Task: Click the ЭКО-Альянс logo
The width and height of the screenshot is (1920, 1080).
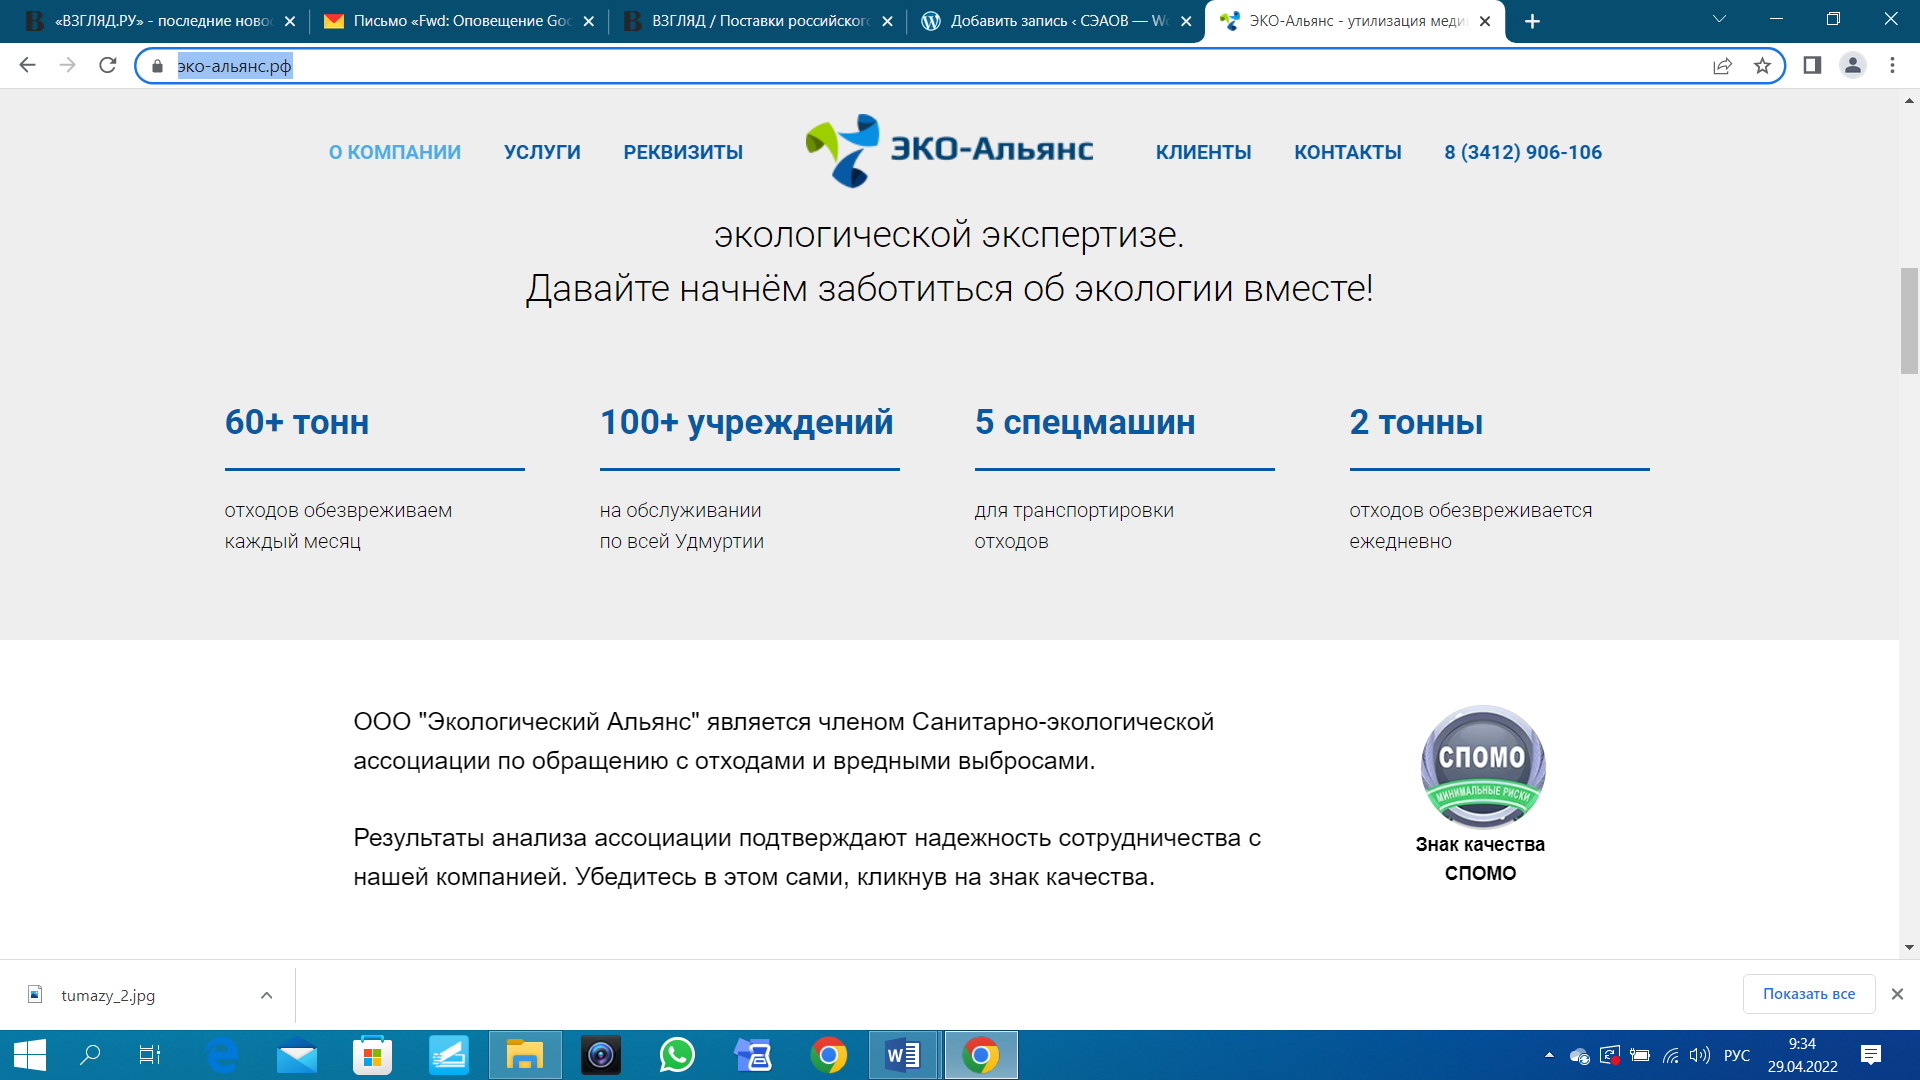Action: pyautogui.click(x=949, y=150)
